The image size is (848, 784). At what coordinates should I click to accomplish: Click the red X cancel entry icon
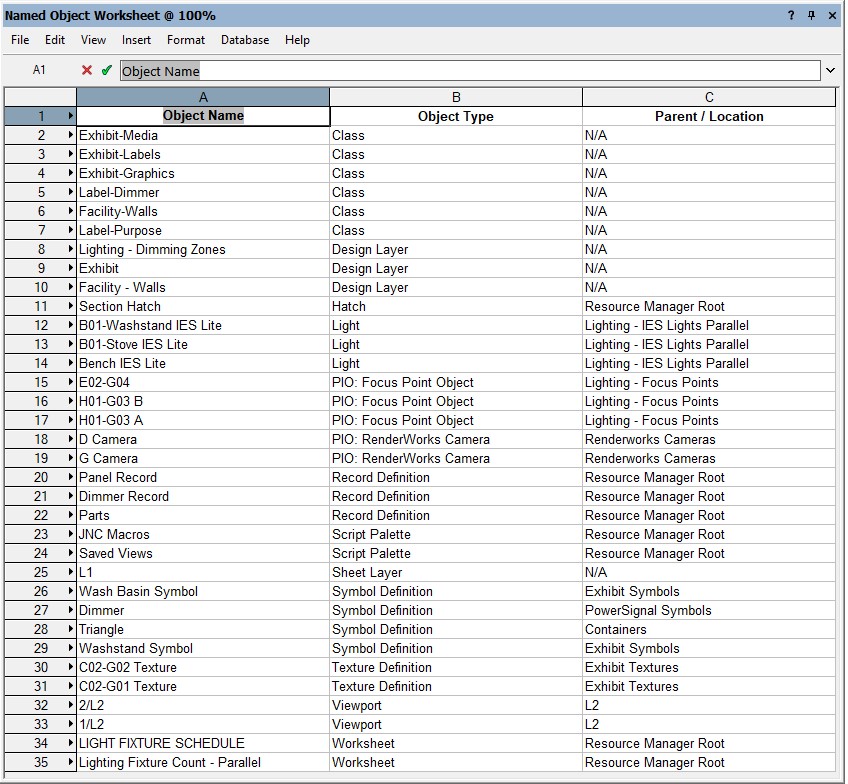tap(87, 70)
